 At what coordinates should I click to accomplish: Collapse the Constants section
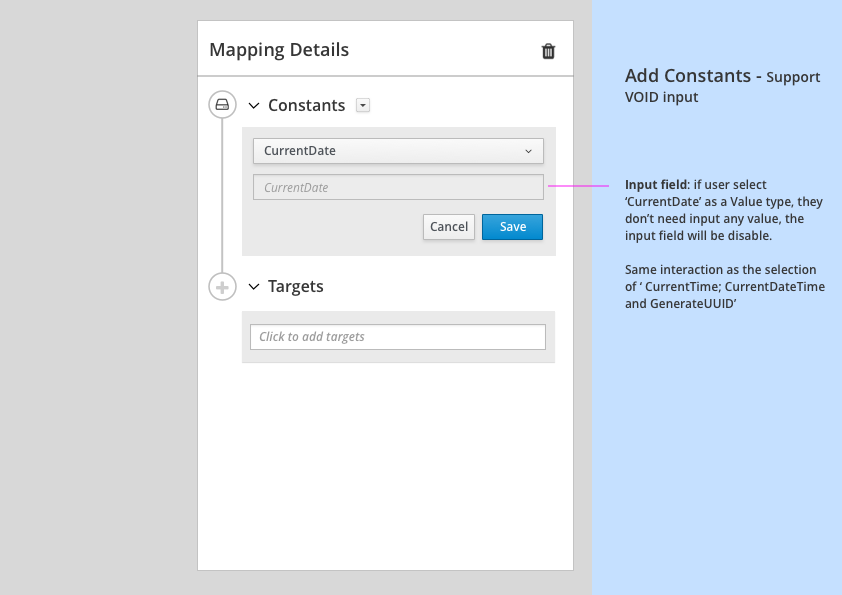pyautogui.click(x=253, y=105)
